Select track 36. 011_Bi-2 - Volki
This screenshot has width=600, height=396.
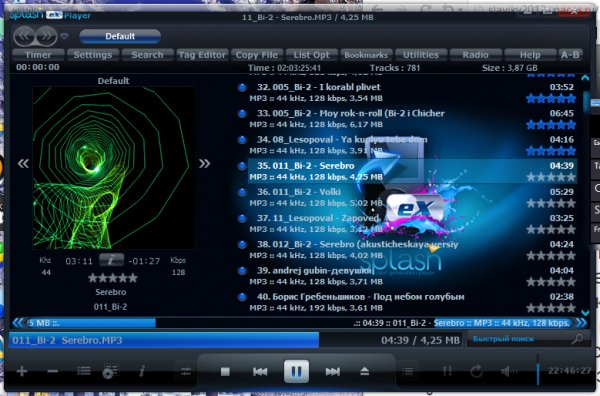click(x=411, y=197)
